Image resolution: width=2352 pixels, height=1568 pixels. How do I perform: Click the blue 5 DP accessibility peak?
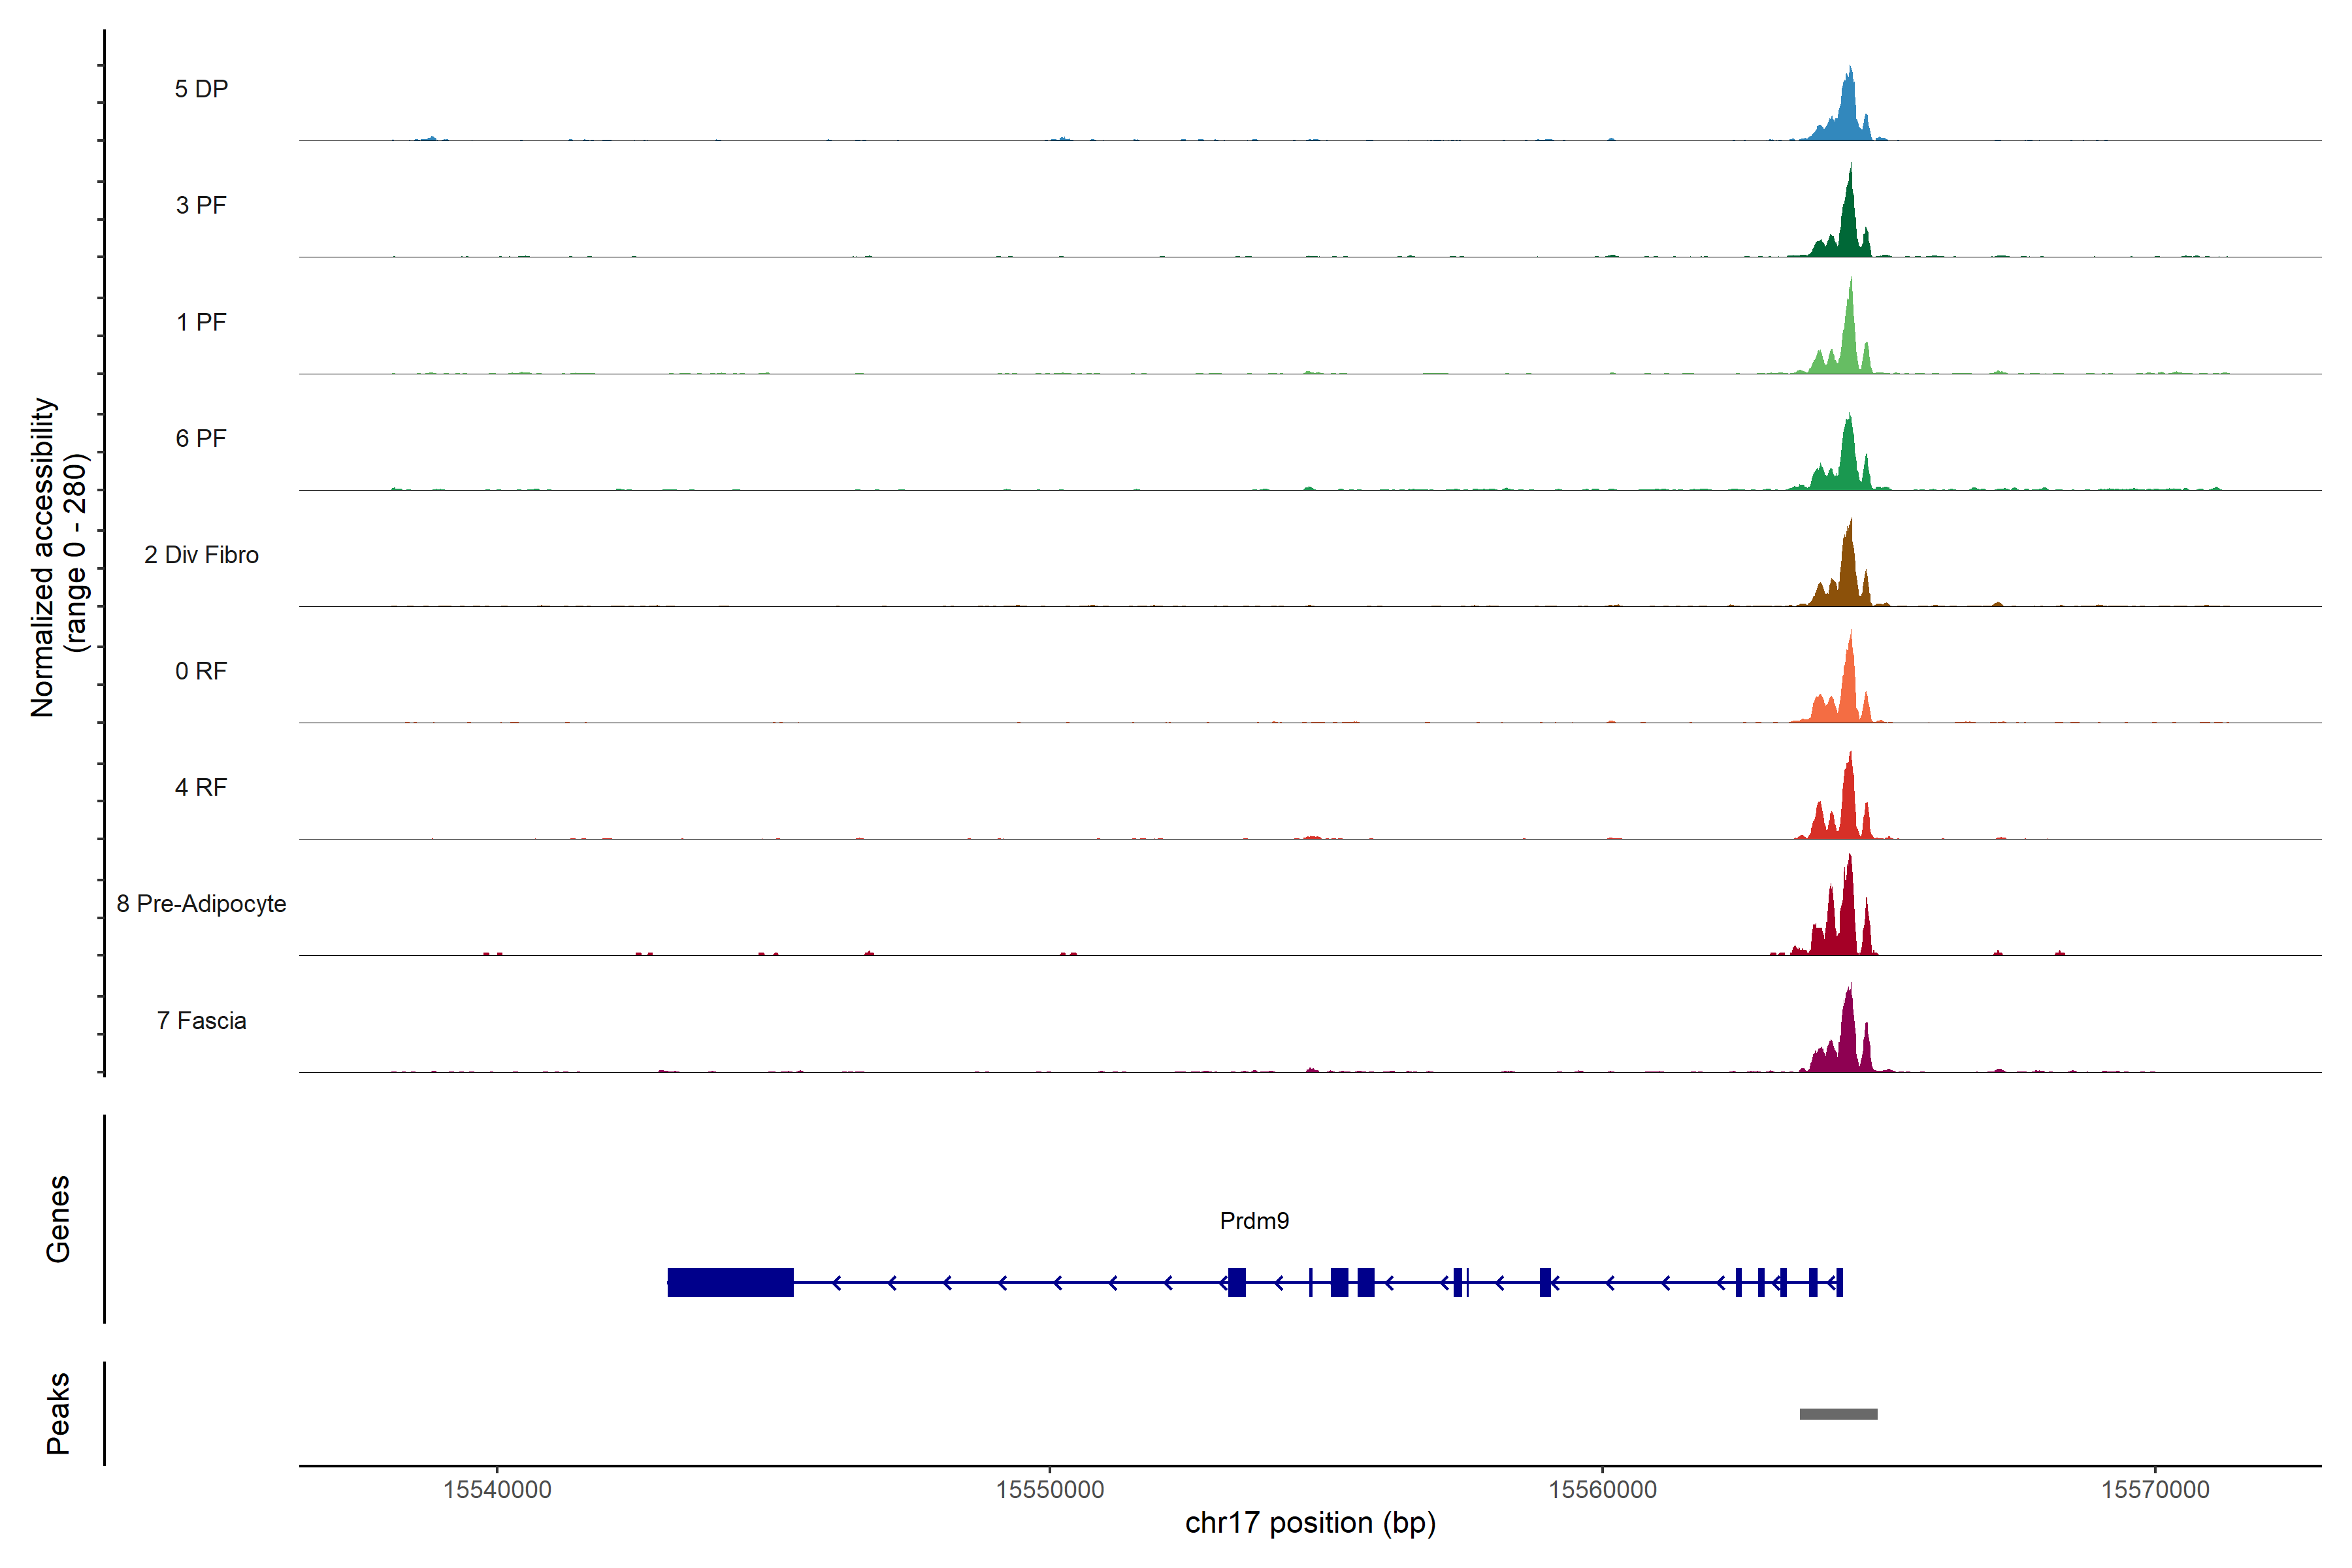1848,110
